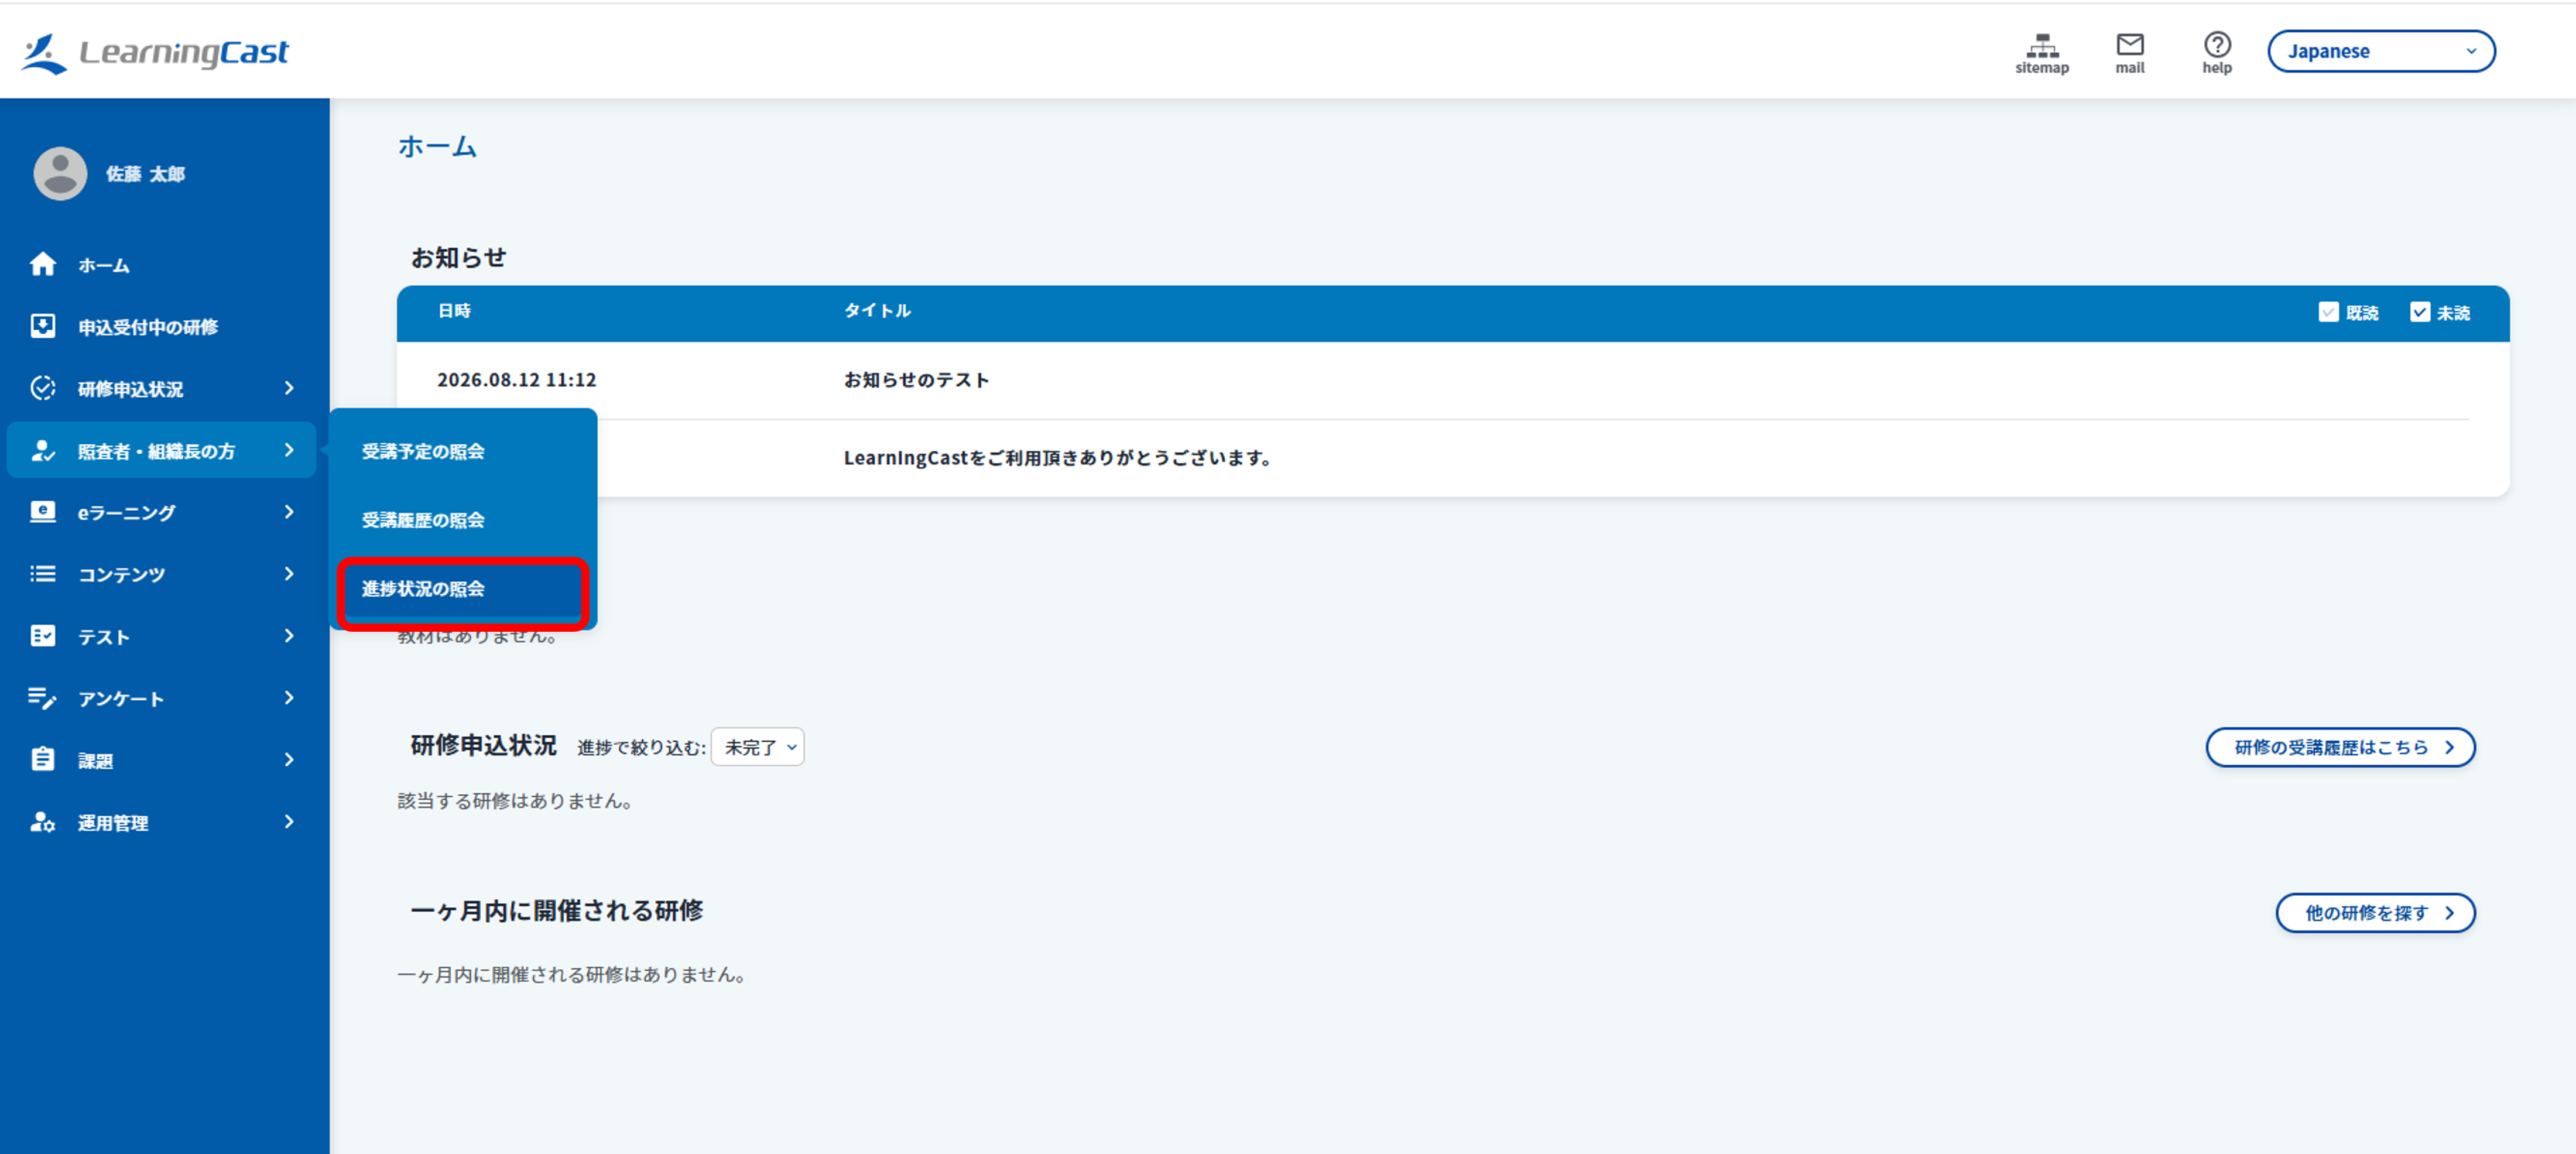Image resolution: width=2576 pixels, height=1154 pixels.
Task: Toggle the 既読 checkbox
Action: coord(2328,312)
